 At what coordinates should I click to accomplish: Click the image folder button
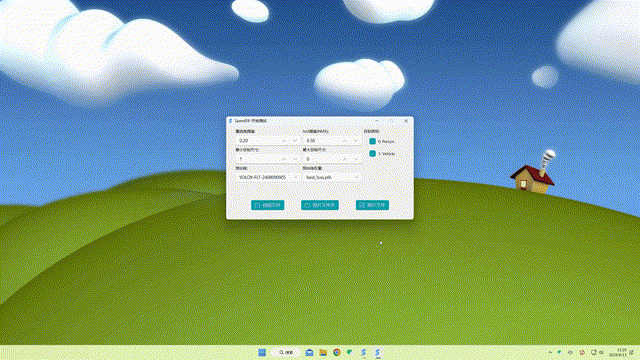coord(320,205)
